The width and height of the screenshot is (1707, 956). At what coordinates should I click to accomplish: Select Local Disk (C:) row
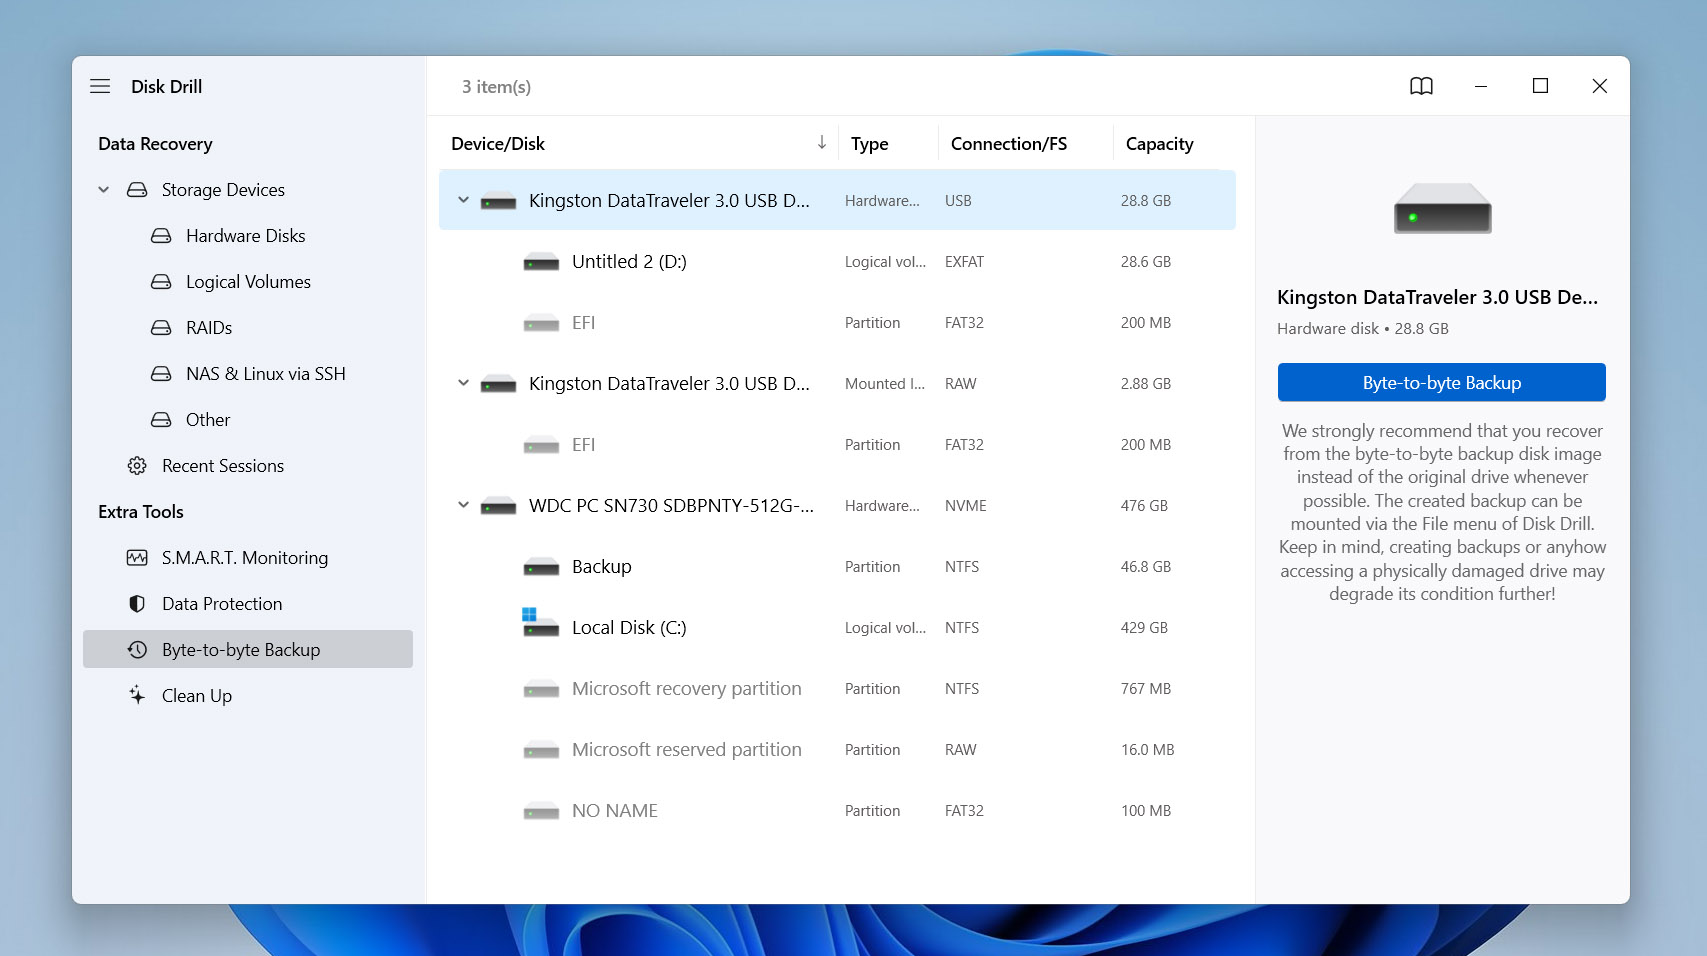pos(837,628)
